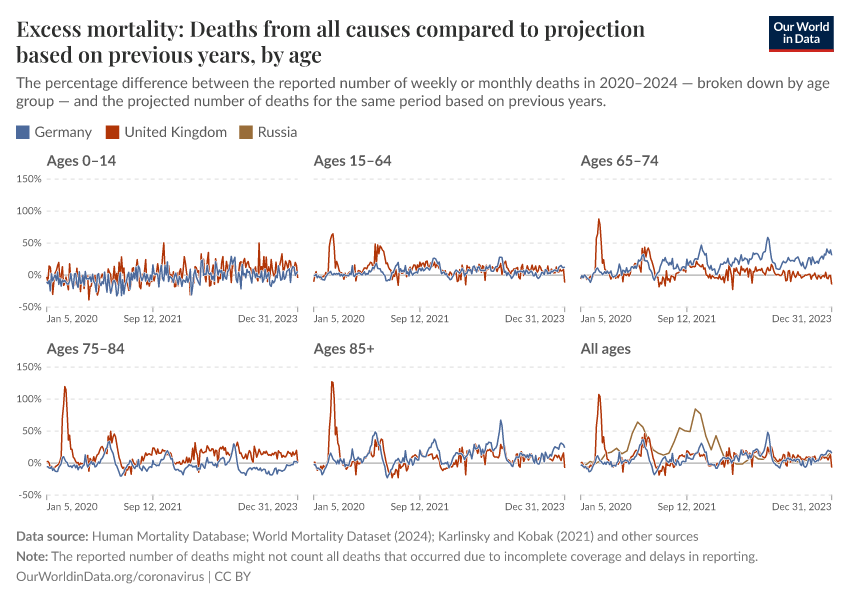Open the OurWorldInData.org/coronavirus link

110,577
